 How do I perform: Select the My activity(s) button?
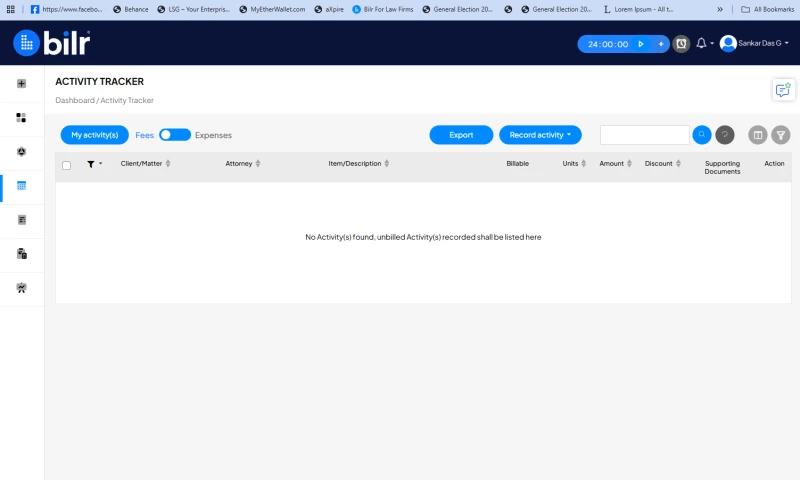(94, 135)
